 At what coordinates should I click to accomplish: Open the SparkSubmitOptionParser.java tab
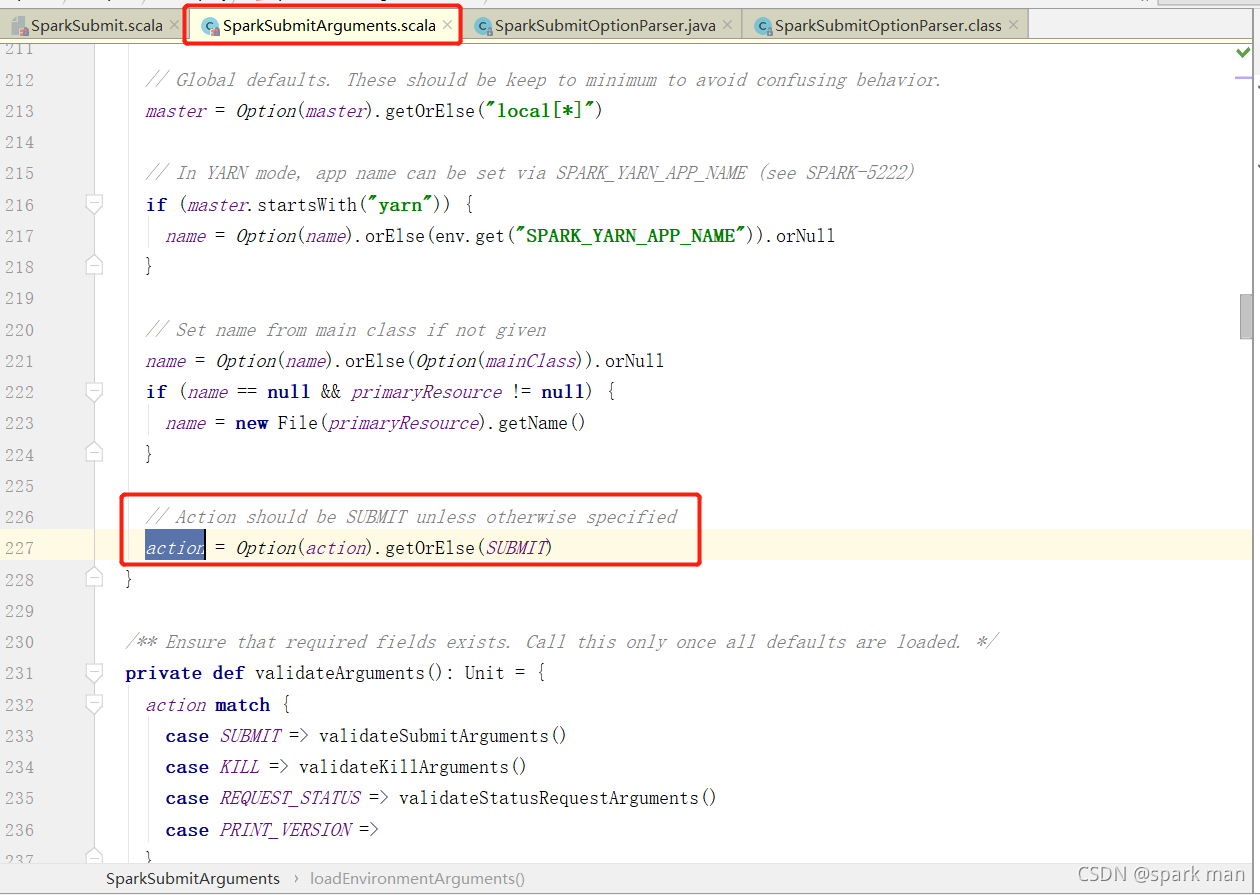point(605,26)
